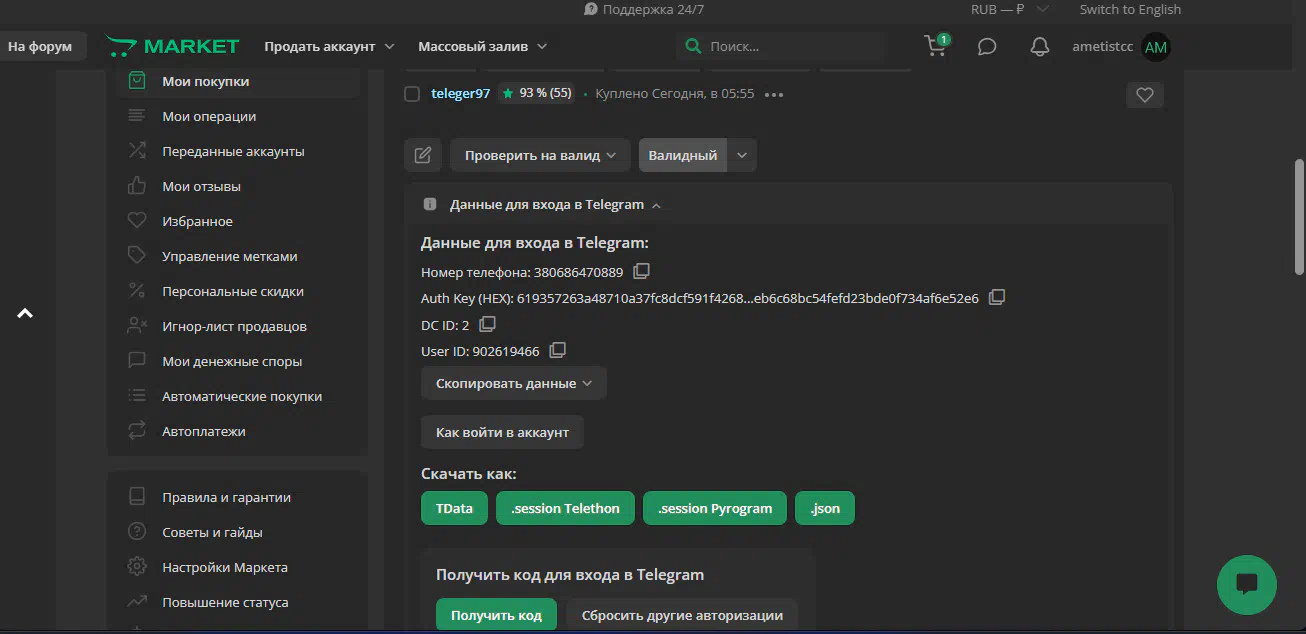Viewport: 1306px width, 634px height.
Task: Click the Советы и гайды question icon
Action: click(x=137, y=532)
